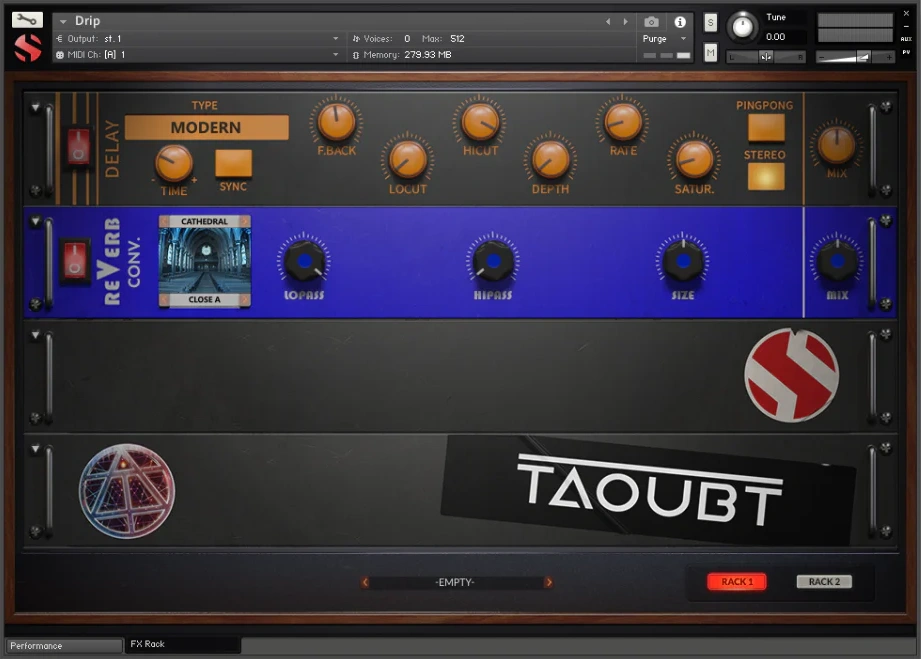
Task: Select the RACK 2 button
Action: click(824, 582)
